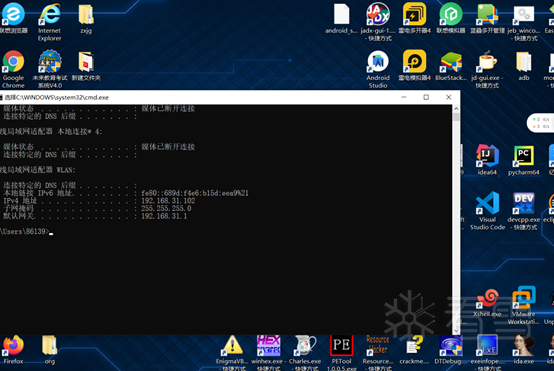The height and width of the screenshot is (371, 554).
Task: Open 联想浏览器 desktop shortcut
Action: tap(13, 18)
